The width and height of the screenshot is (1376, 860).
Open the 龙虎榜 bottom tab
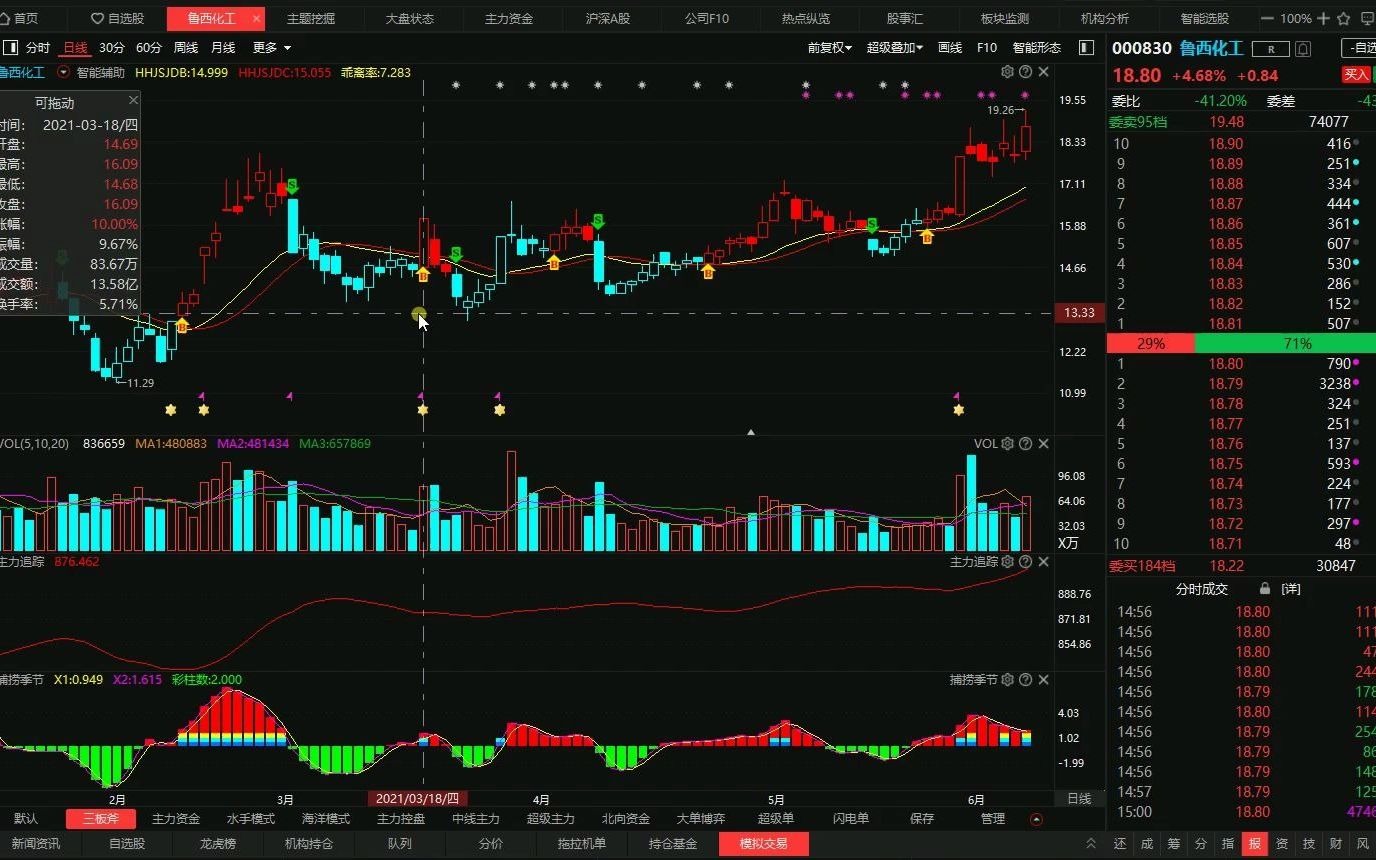(x=218, y=844)
